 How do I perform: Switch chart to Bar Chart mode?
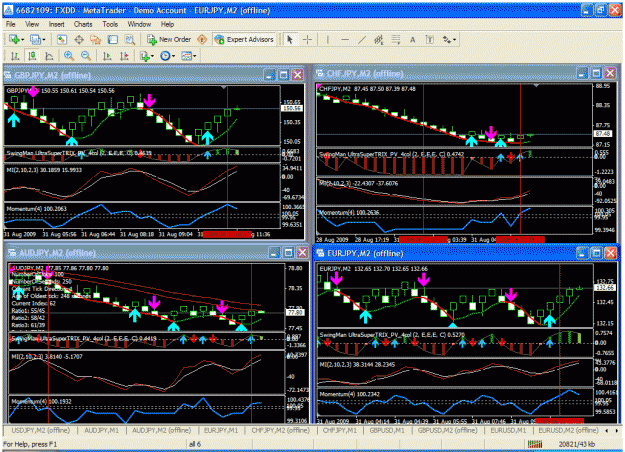pyautogui.click(x=15, y=56)
